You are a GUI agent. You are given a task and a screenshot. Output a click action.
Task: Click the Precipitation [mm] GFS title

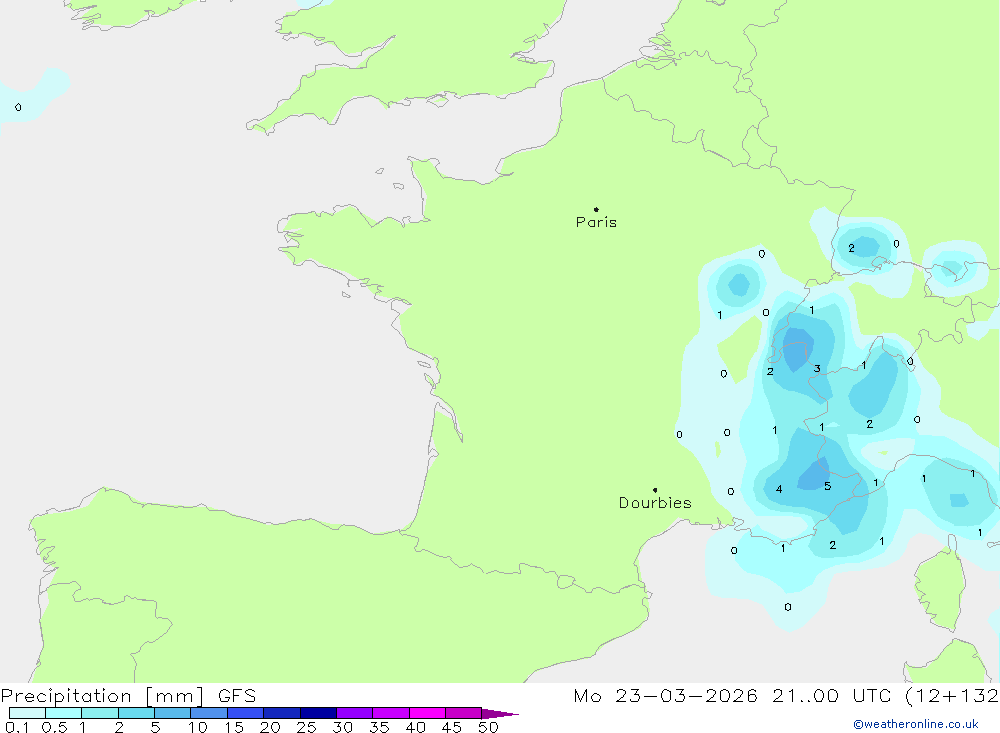[x=128, y=695]
